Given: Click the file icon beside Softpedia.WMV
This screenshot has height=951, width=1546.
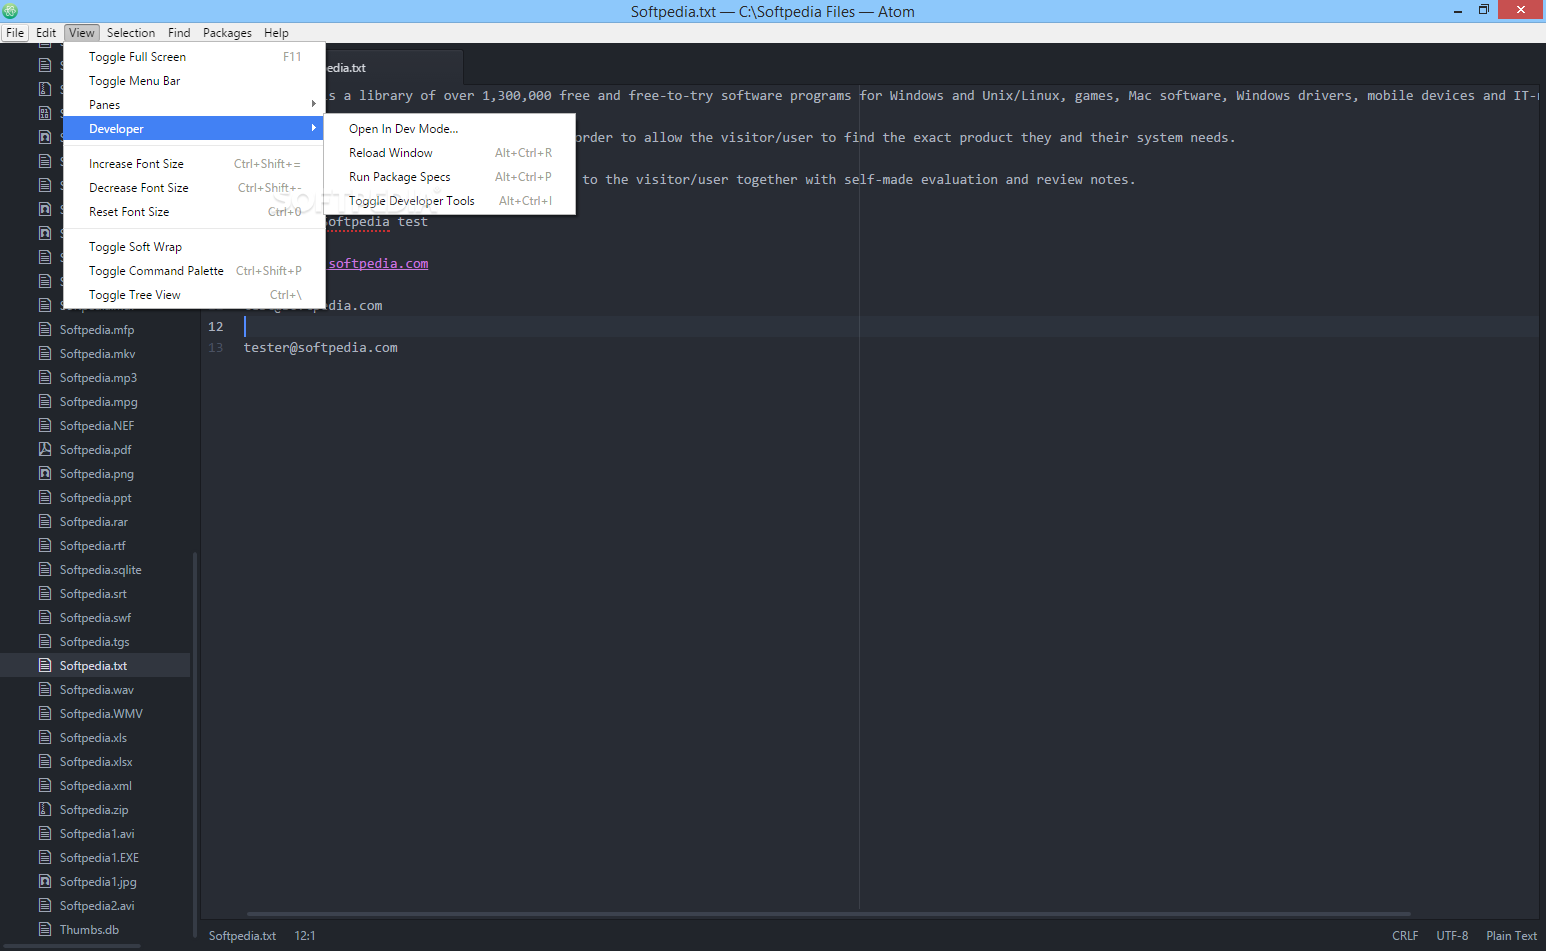Looking at the screenshot, I should coord(45,713).
